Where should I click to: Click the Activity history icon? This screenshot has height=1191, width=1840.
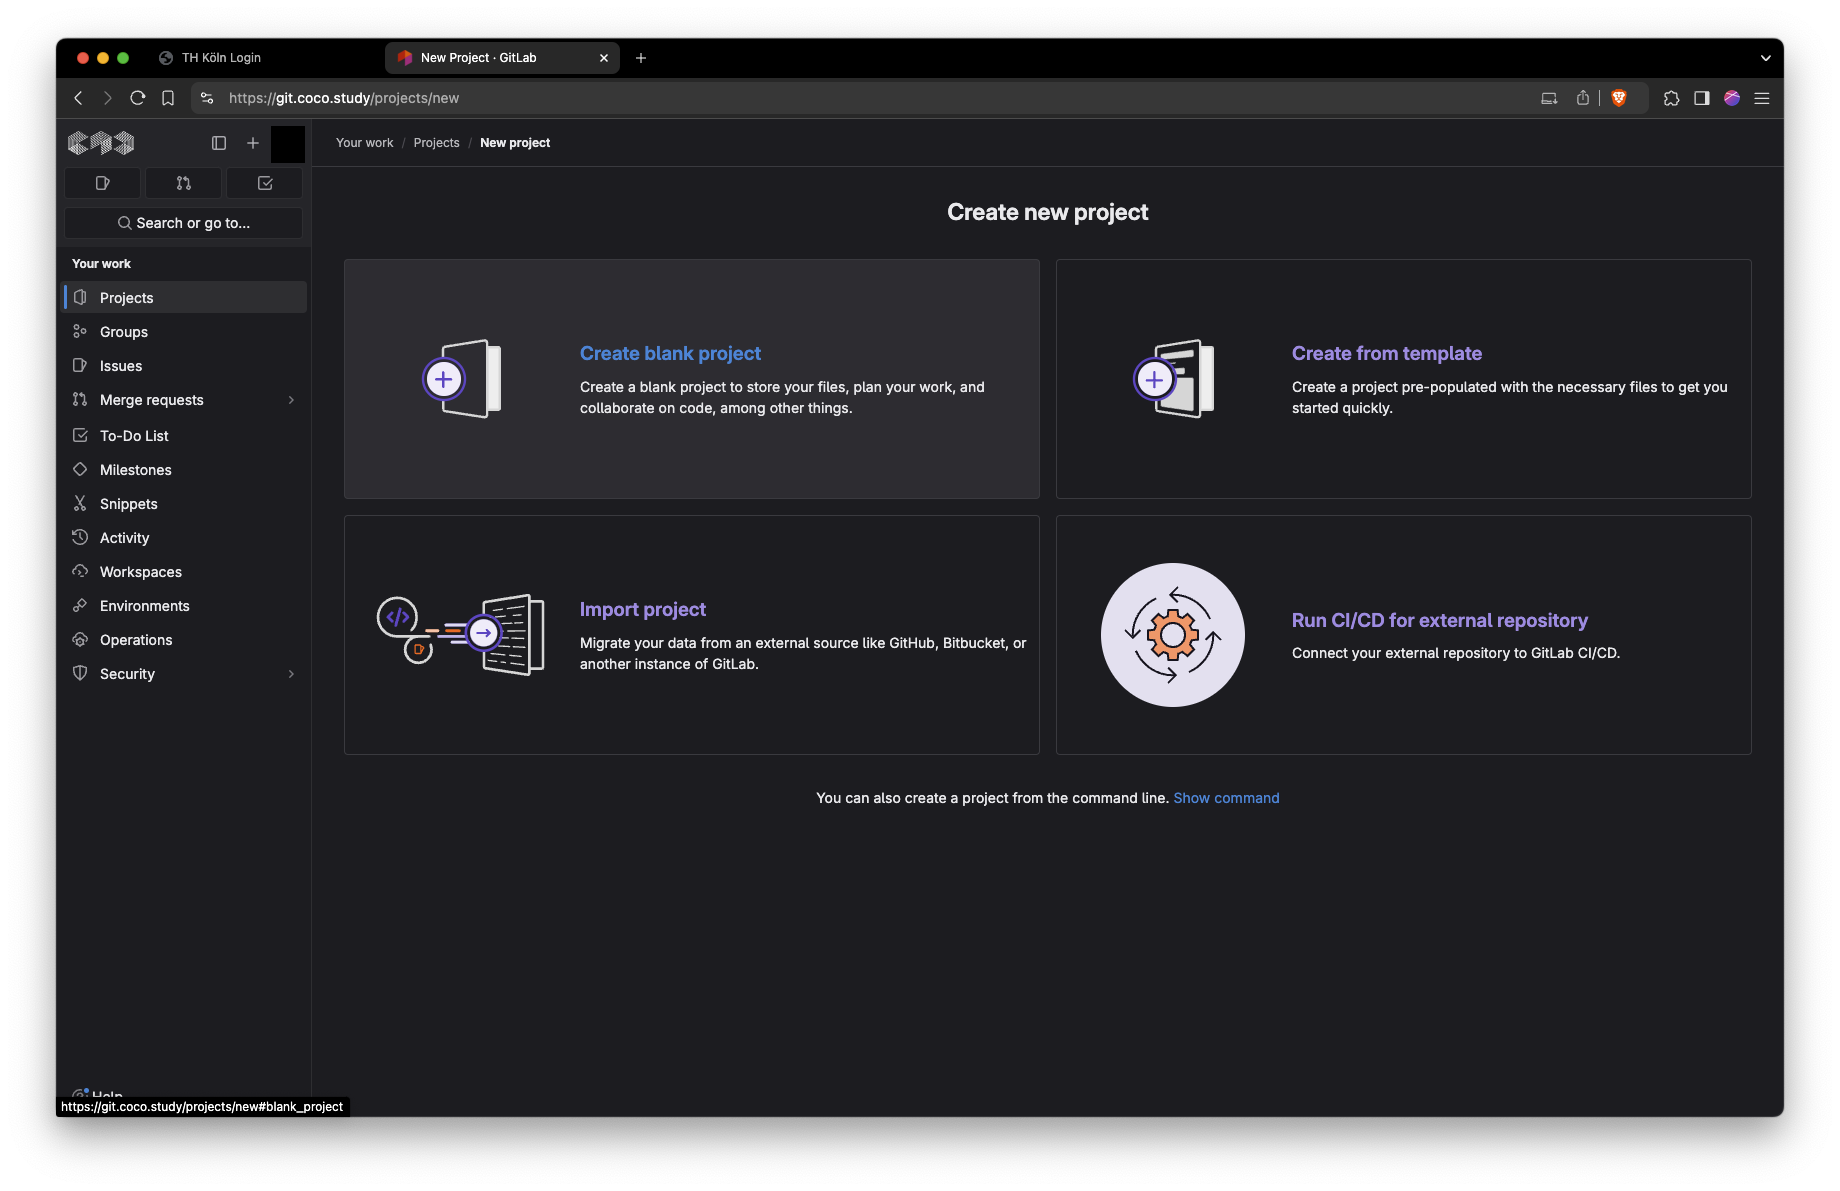pos(80,537)
